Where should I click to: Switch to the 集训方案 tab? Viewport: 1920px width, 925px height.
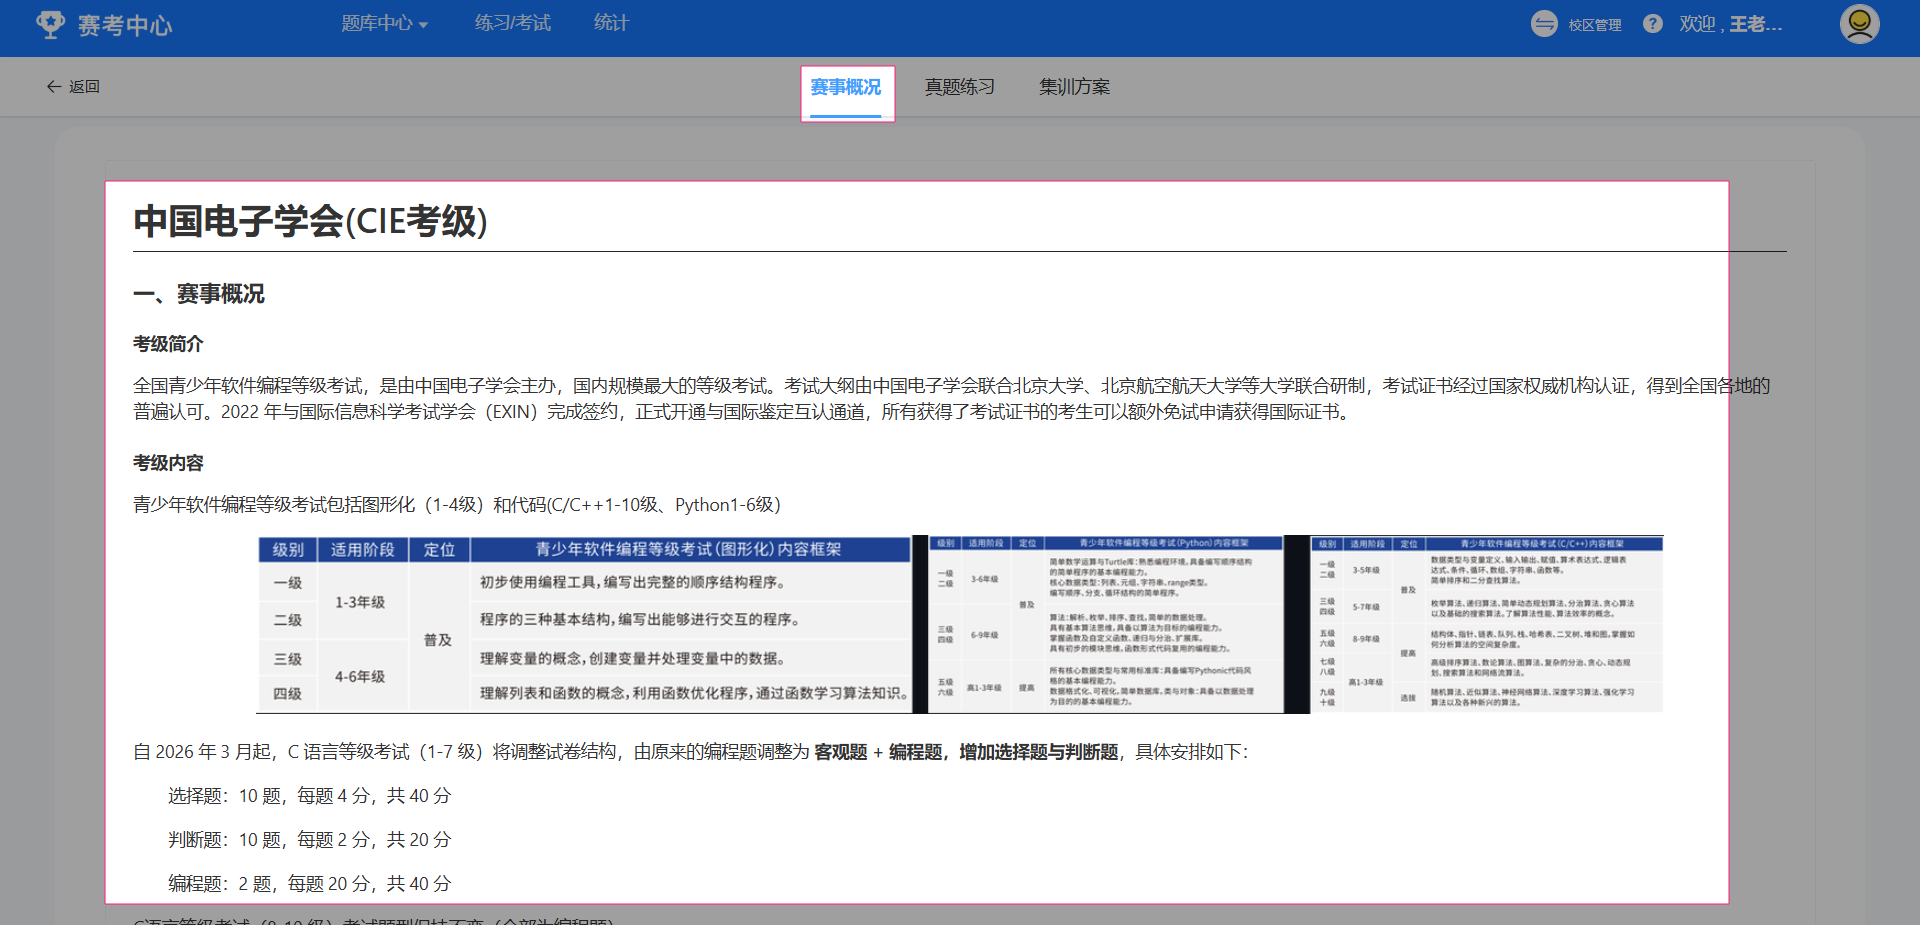[x=1074, y=88]
